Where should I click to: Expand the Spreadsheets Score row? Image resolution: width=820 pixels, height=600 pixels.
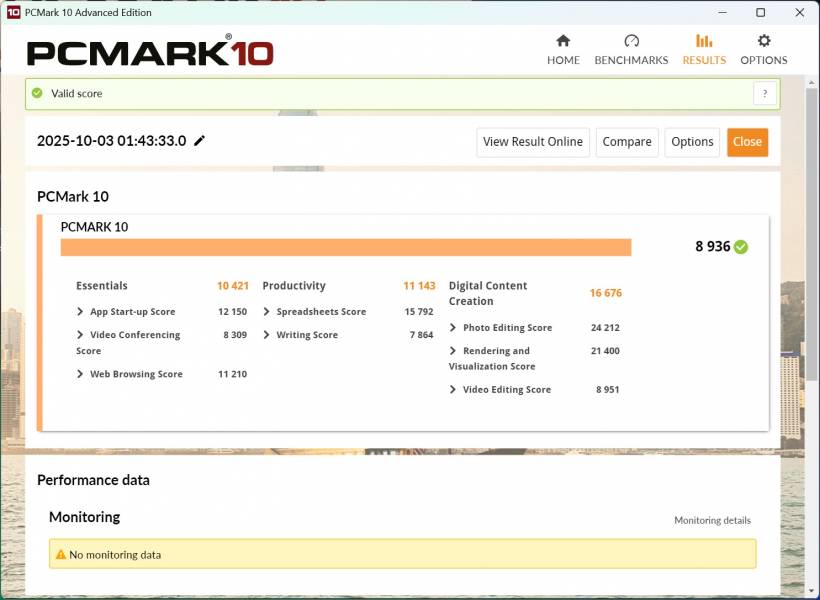(266, 312)
